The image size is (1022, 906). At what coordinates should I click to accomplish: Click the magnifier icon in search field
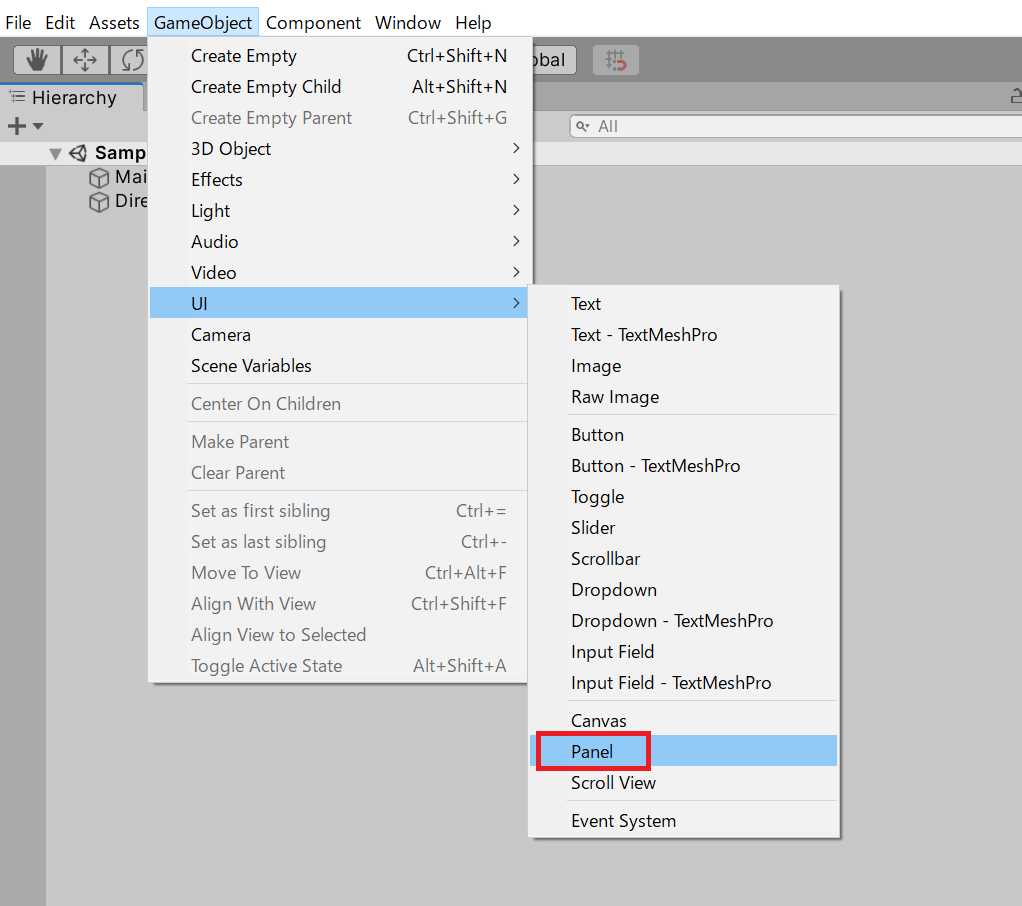[x=583, y=126]
